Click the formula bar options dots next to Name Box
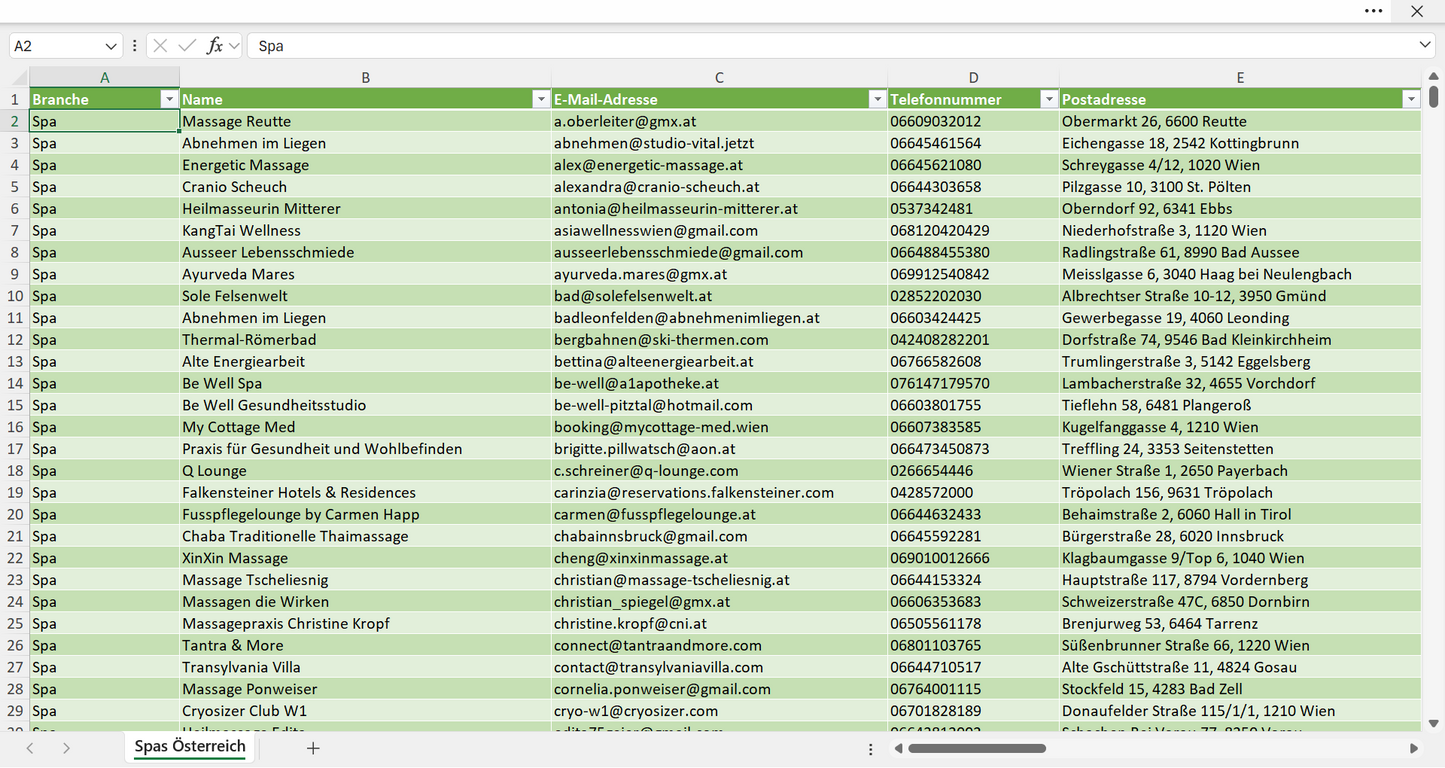The height and width of the screenshot is (768, 1445). click(x=134, y=46)
